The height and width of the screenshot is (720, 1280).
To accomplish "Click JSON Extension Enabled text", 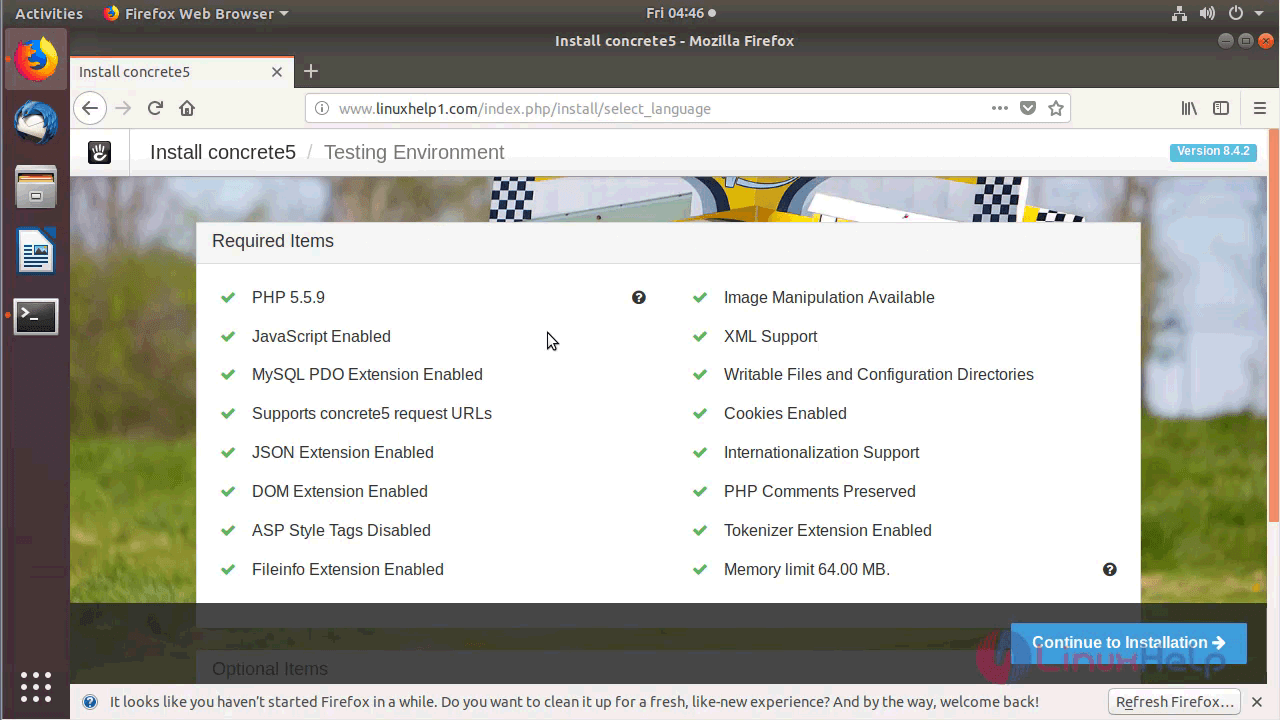I will point(343,452).
